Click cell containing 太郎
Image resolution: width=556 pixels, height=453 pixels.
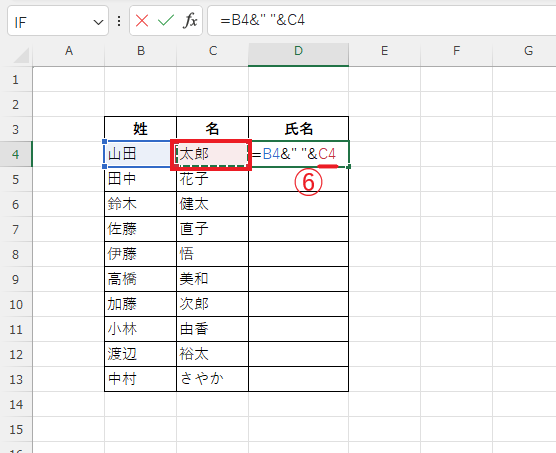pos(213,154)
